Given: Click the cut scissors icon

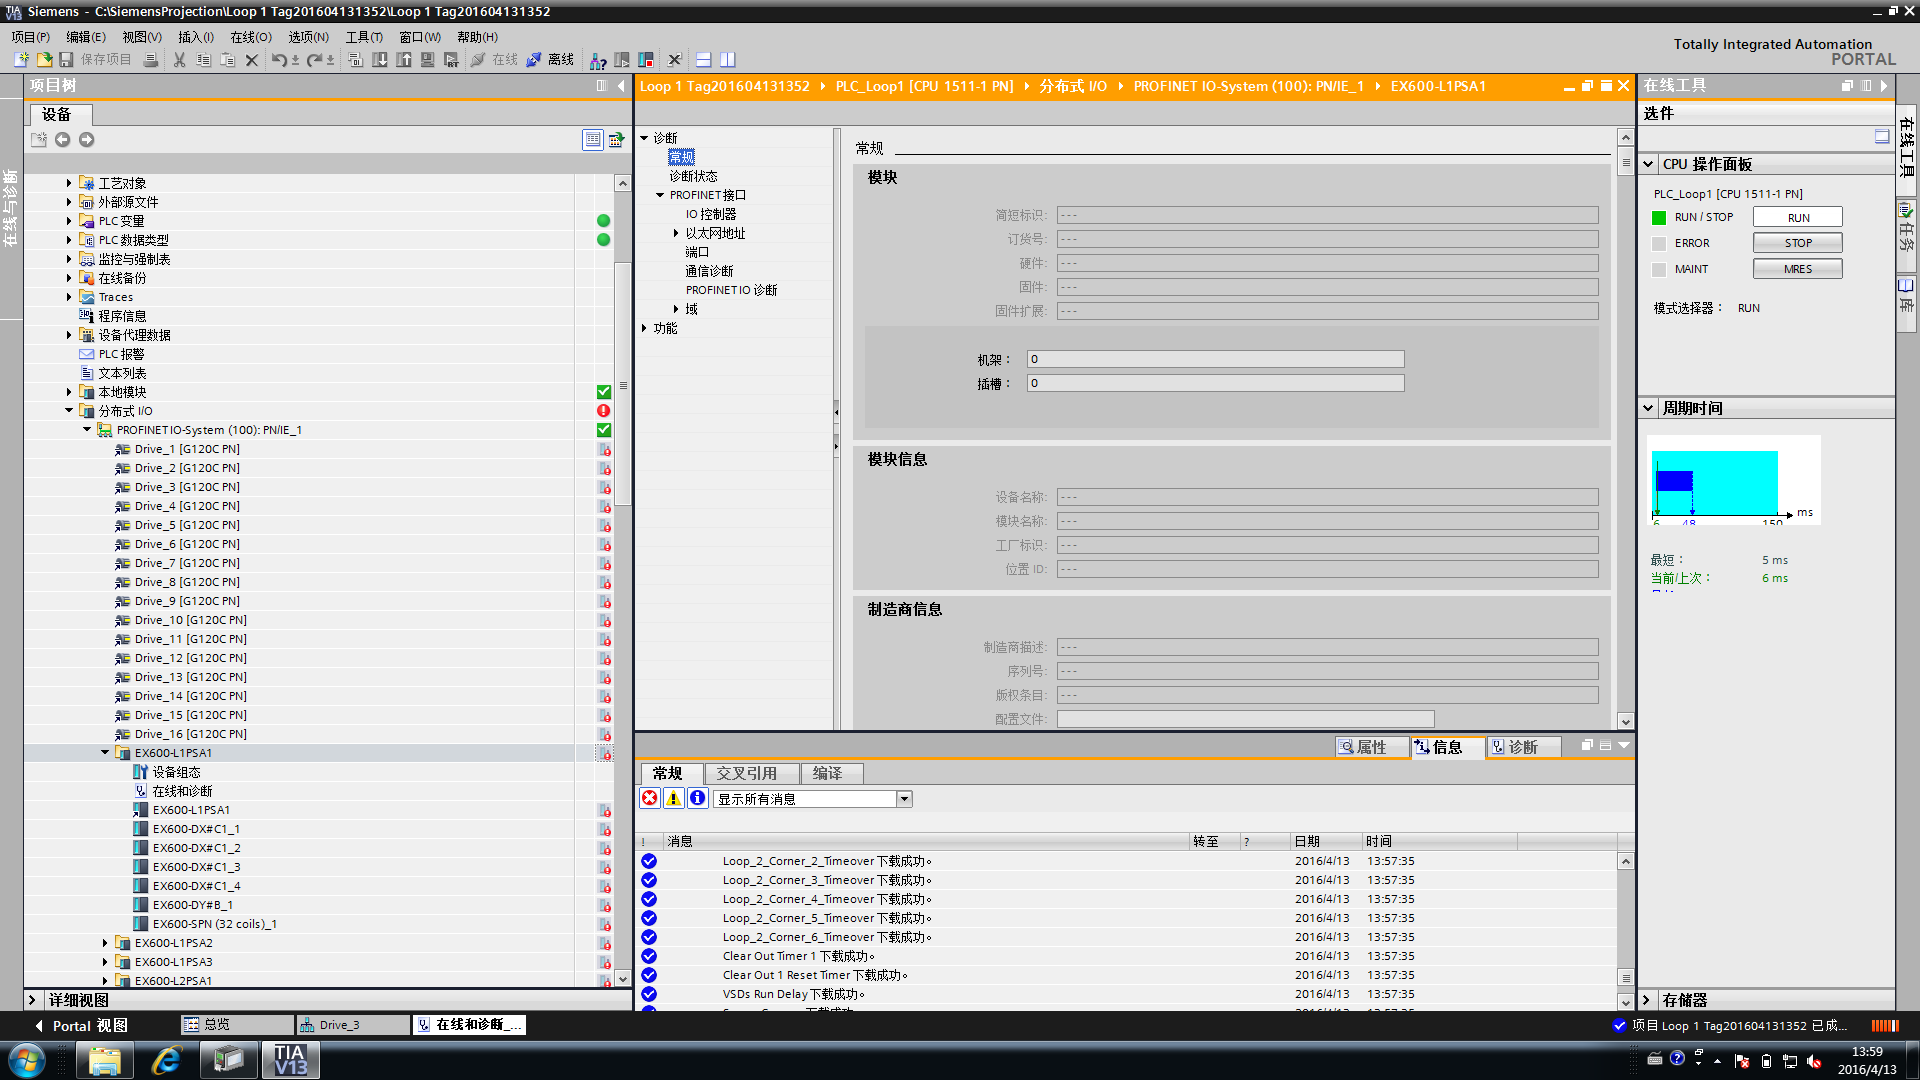Looking at the screenshot, I should (180, 60).
